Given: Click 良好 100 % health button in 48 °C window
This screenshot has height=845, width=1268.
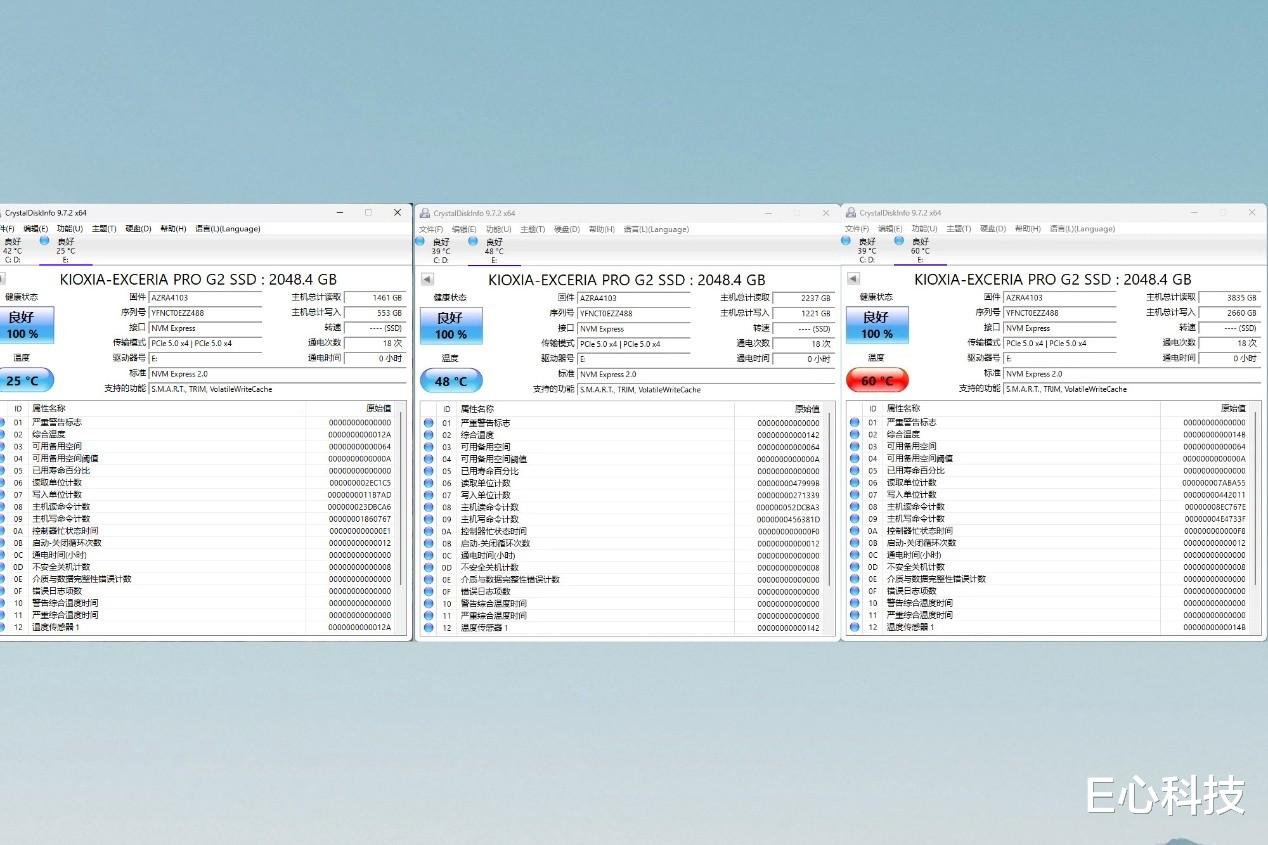Looking at the screenshot, I should tap(450, 326).
